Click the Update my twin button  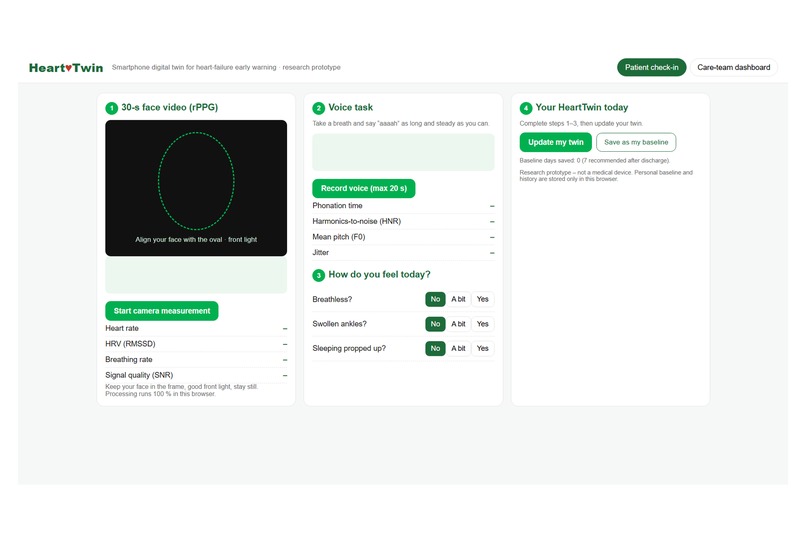tap(556, 142)
